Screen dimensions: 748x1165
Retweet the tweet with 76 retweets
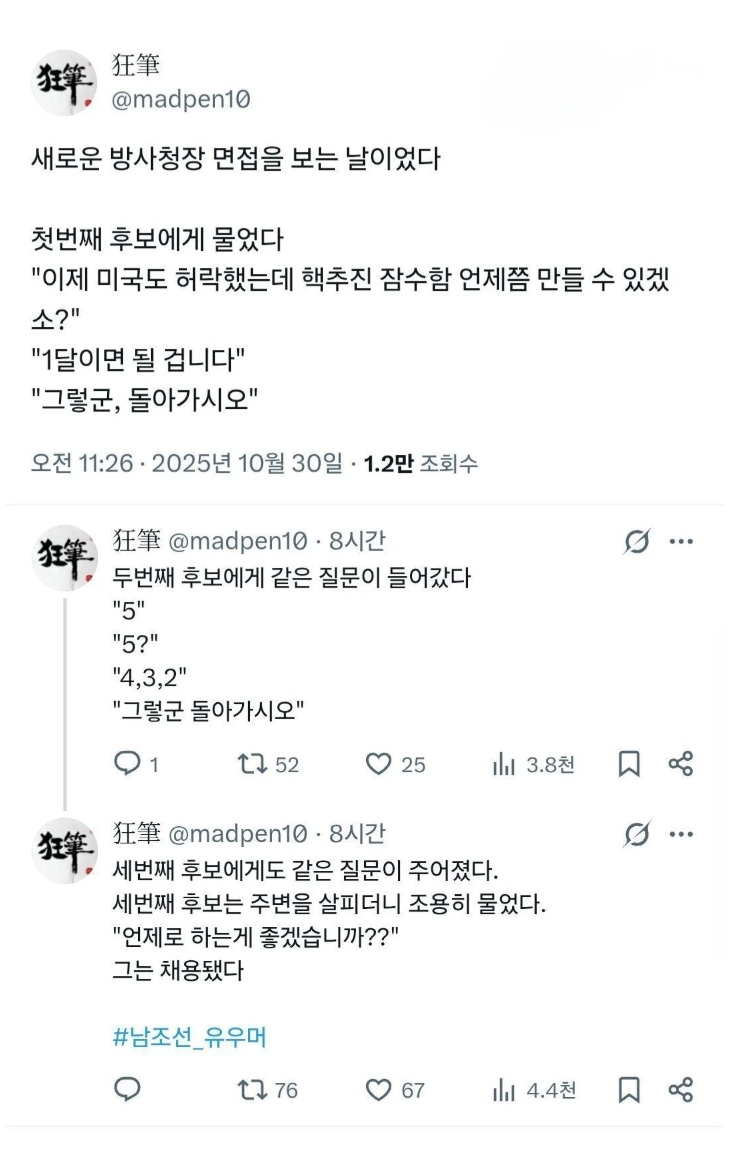(x=250, y=1089)
